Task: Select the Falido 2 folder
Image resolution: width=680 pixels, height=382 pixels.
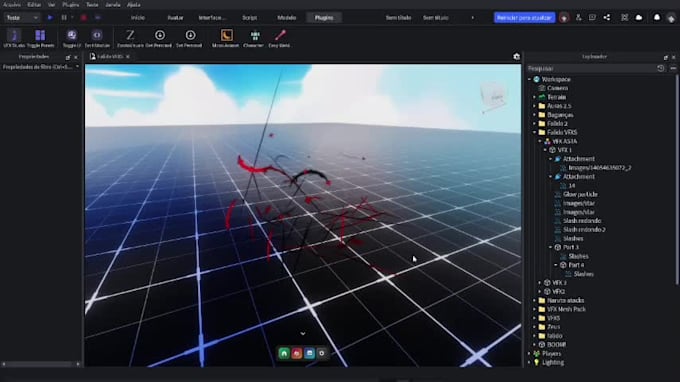Action: [557, 124]
